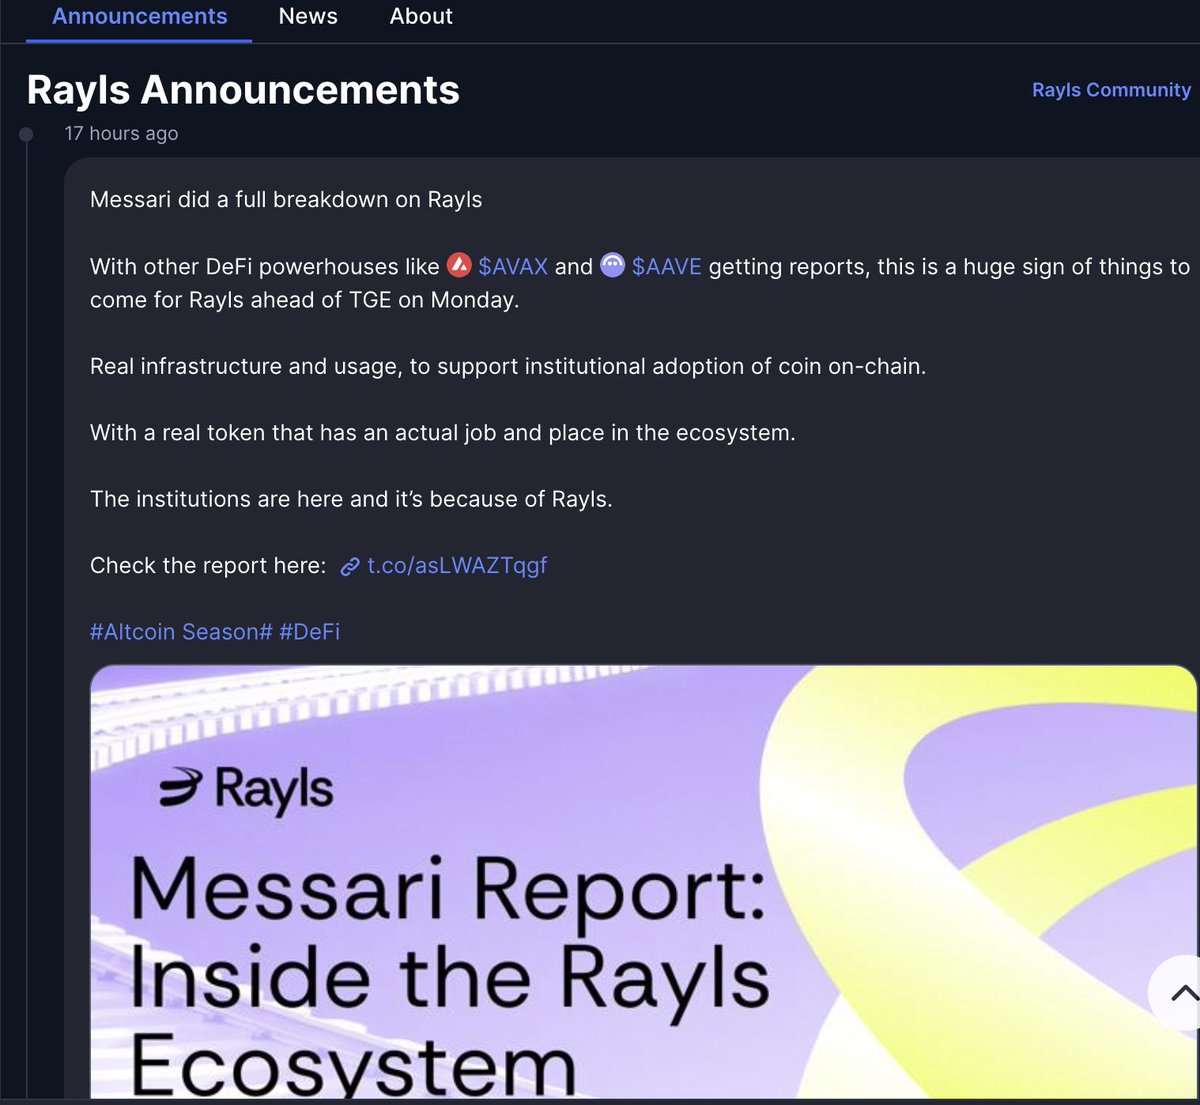Click the 'Real infrastructure and usage' line
This screenshot has height=1105, width=1200.
pos(508,366)
